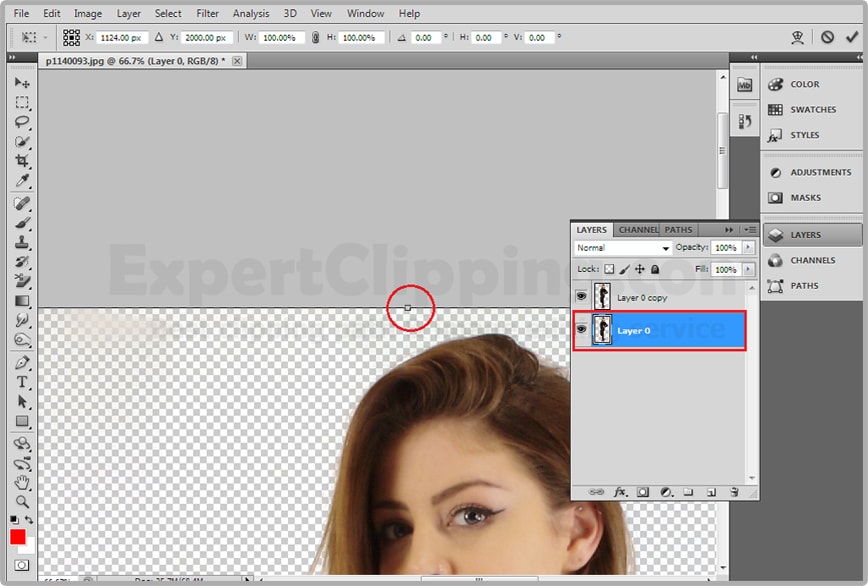Switch to the Paths tab

coord(678,230)
